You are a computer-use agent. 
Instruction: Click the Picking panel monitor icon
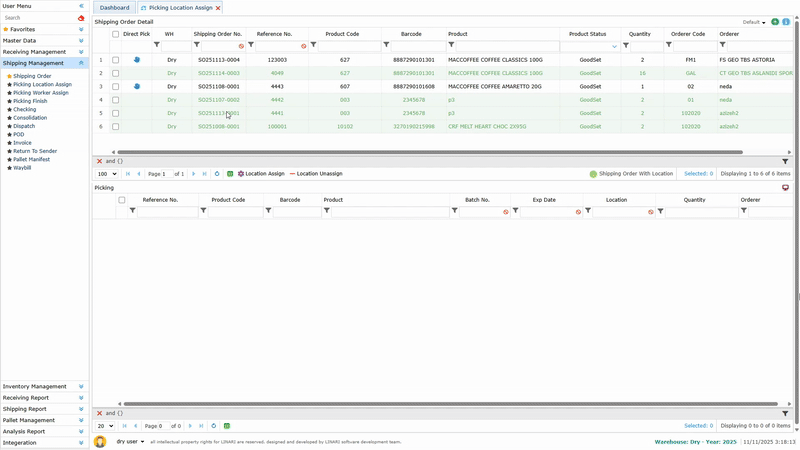(x=785, y=187)
